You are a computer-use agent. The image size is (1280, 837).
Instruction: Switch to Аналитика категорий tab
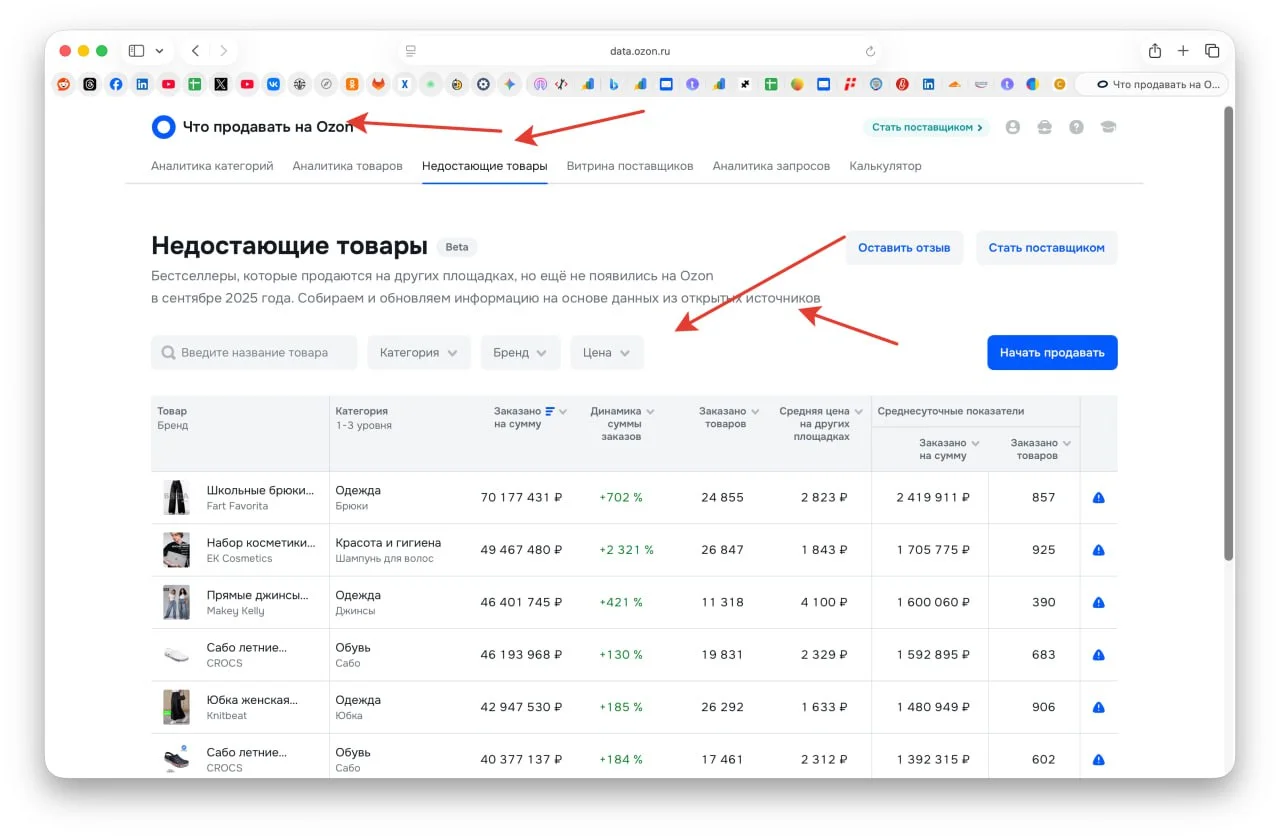coord(212,166)
